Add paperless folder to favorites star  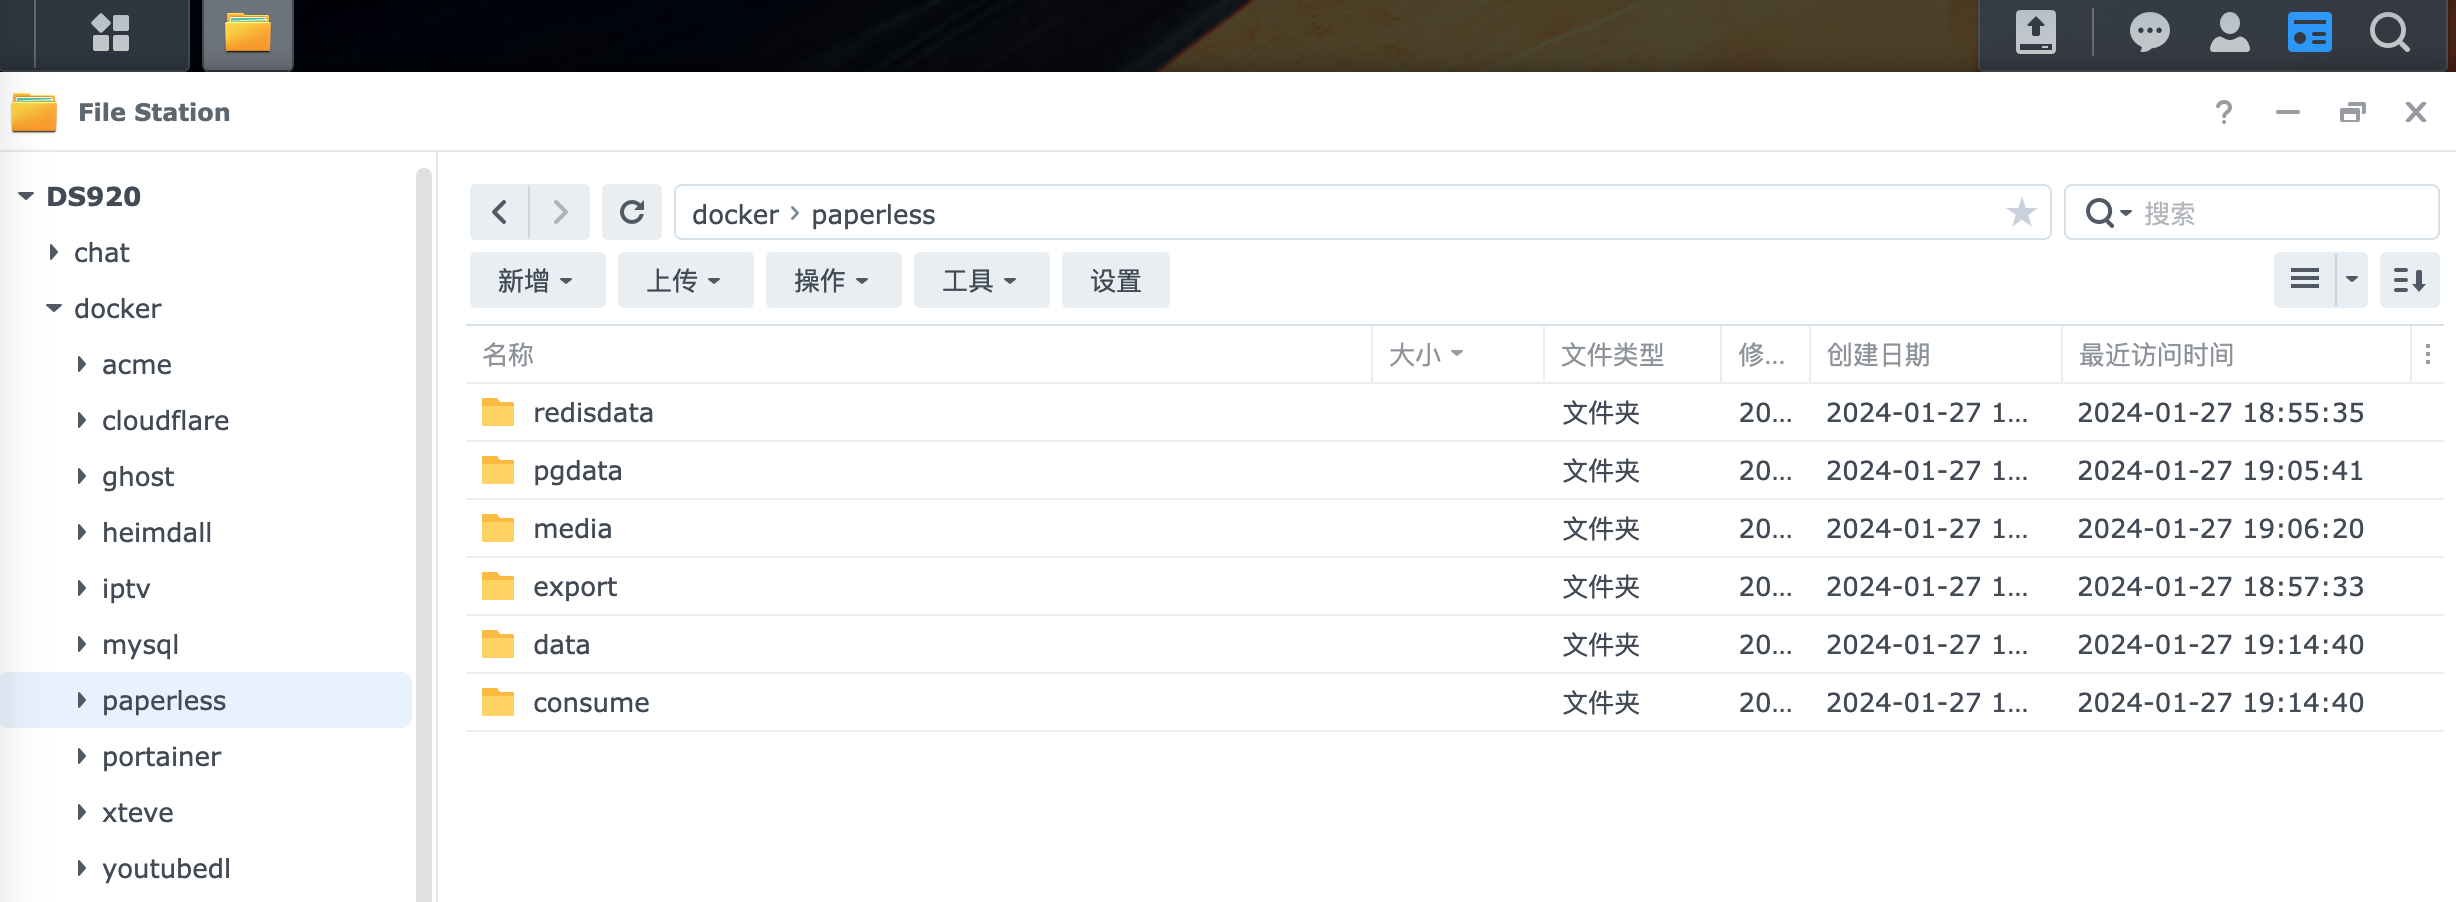tap(2021, 212)
